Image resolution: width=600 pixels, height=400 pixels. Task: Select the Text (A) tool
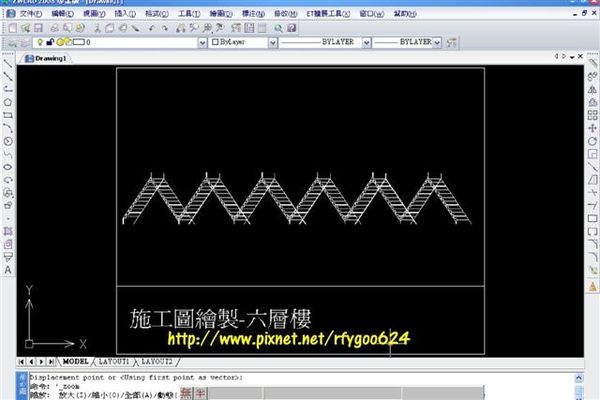point(8,270)
